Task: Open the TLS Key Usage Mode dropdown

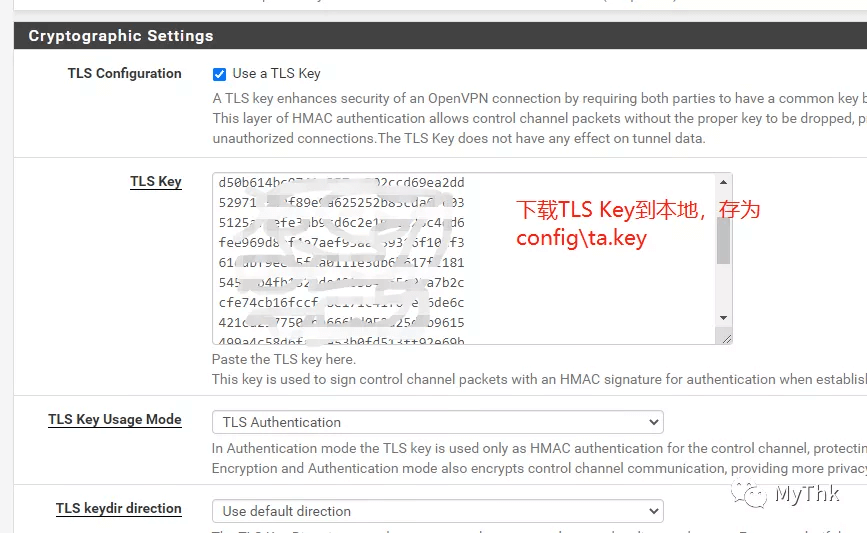Action: pyautogui.click(x=437, y=422)
